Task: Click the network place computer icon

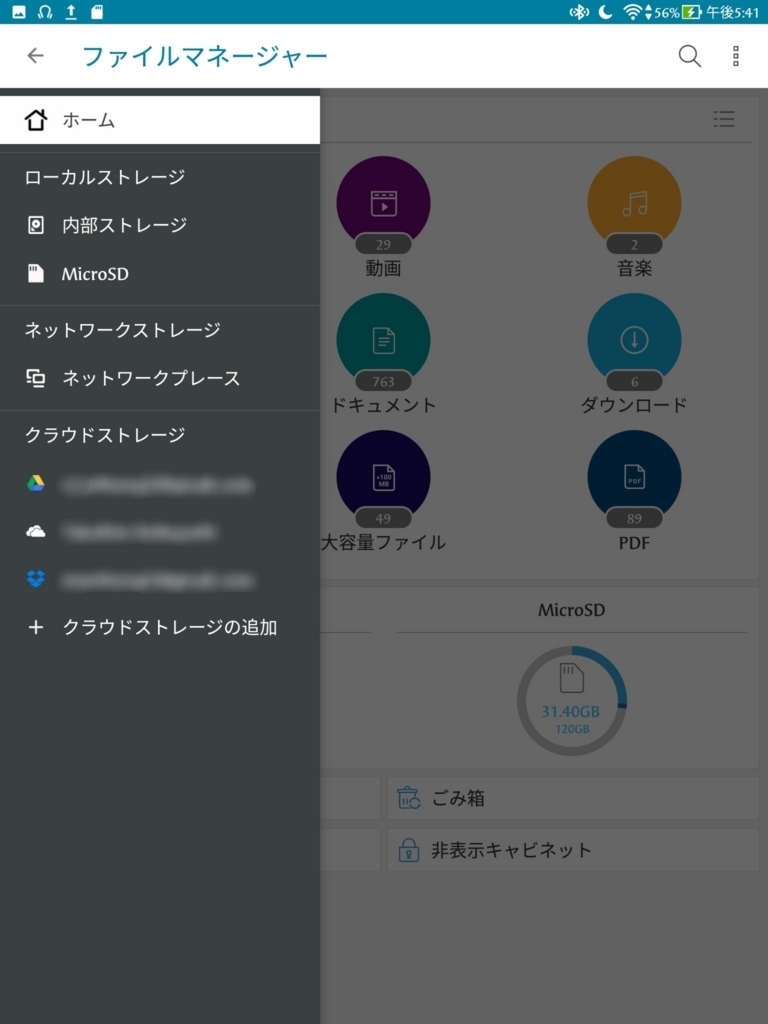Action: coord(36,378)
